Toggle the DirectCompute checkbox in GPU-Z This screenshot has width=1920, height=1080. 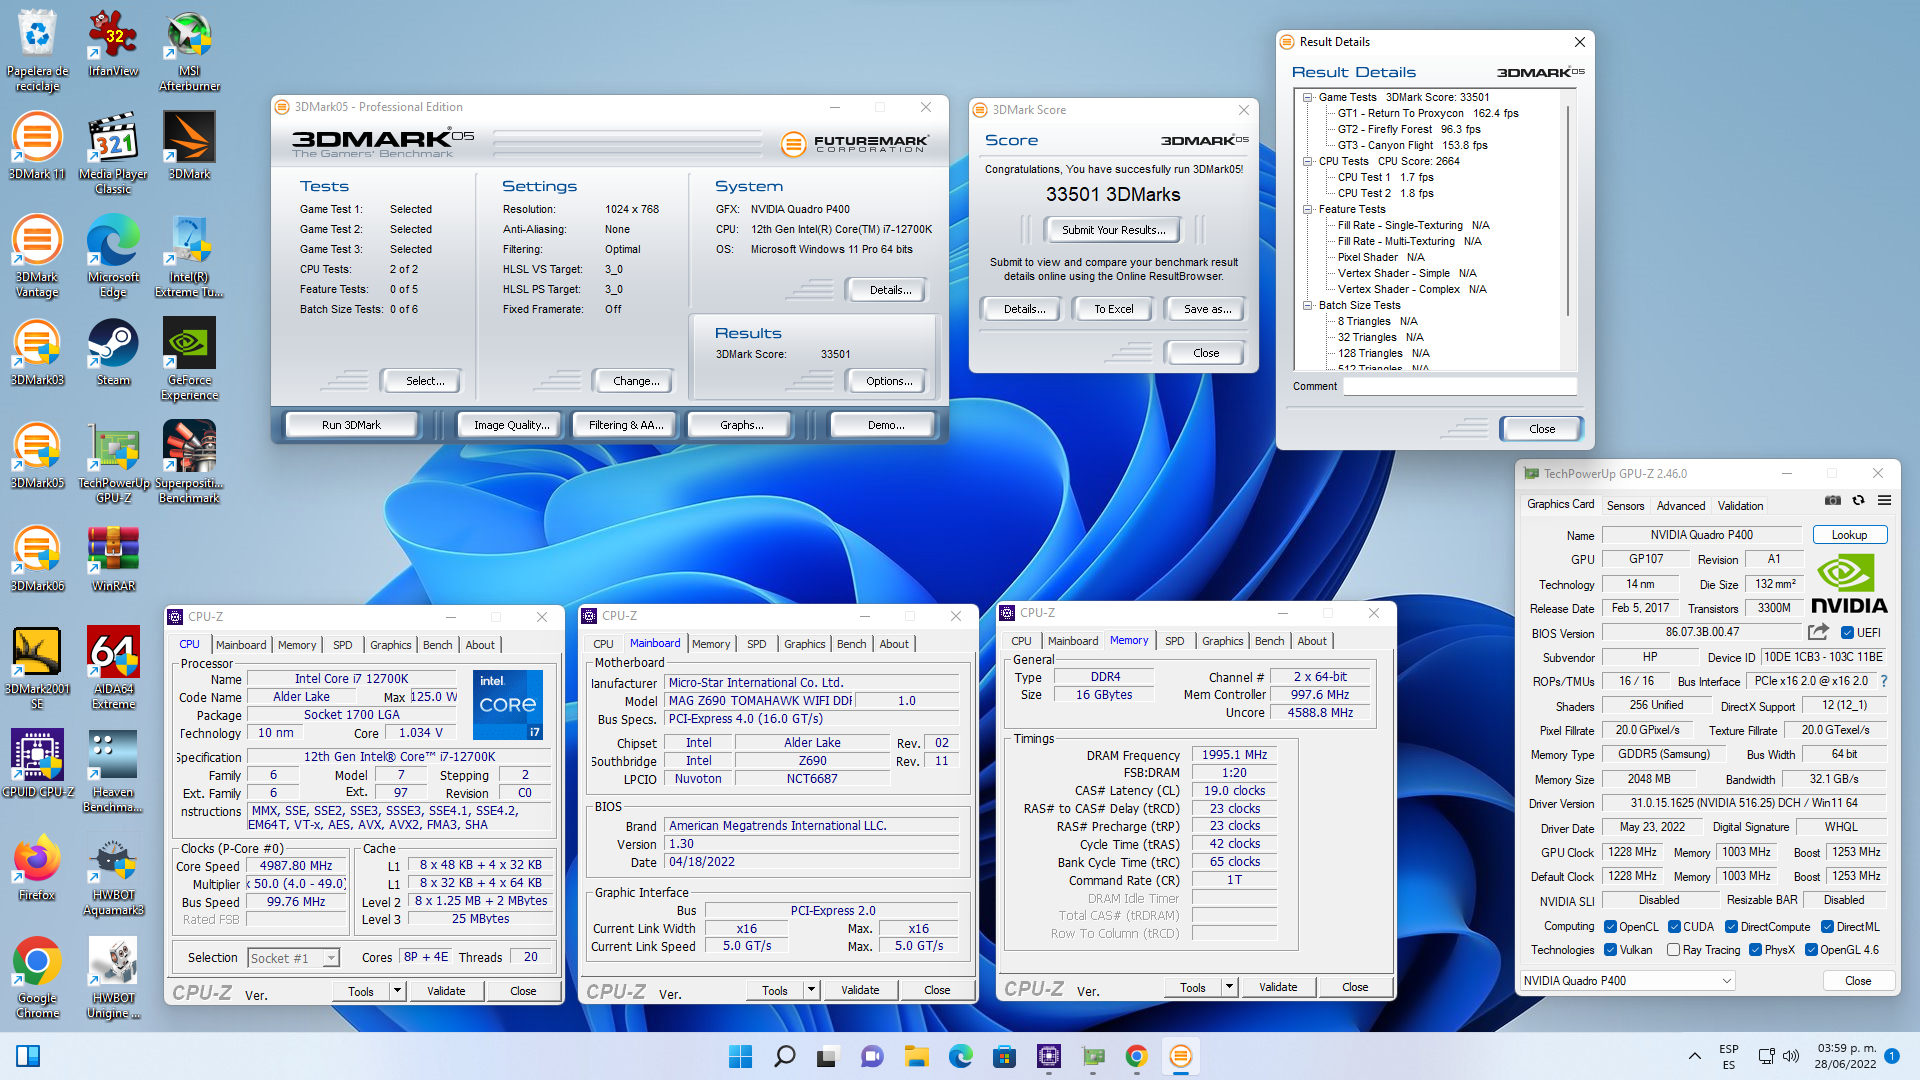click(1731, 927)
